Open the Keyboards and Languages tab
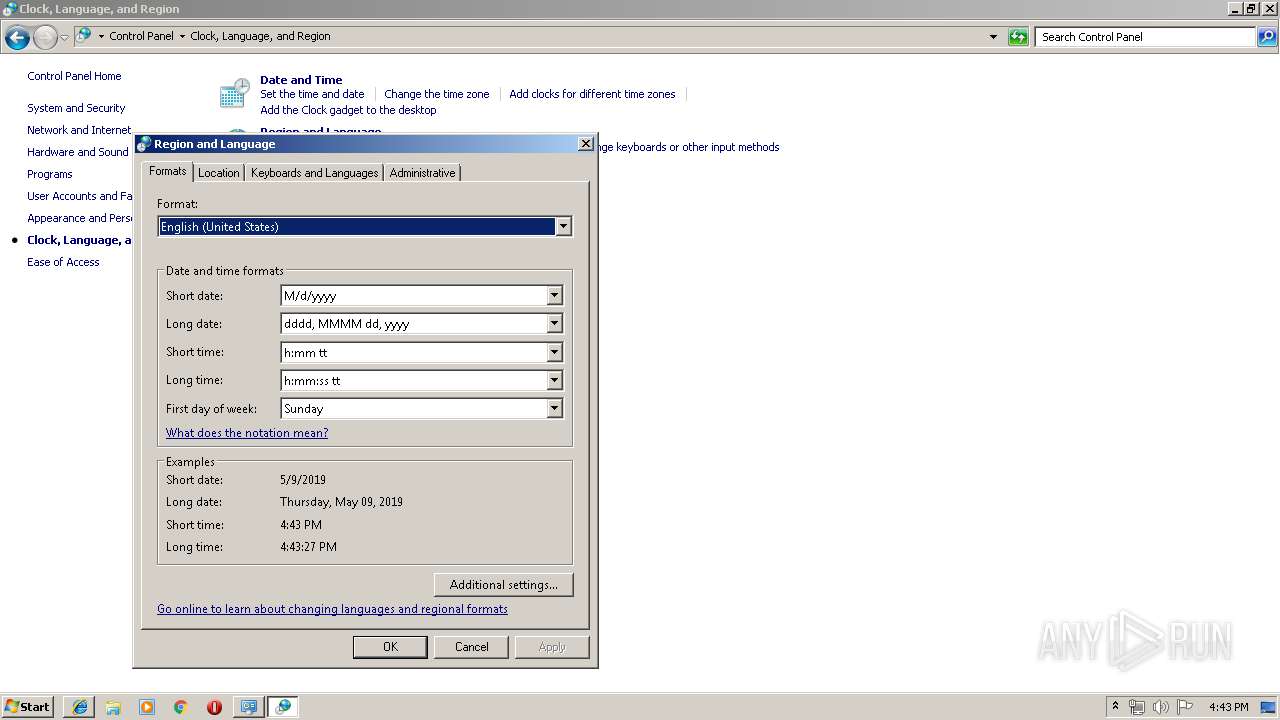Screen dimensions: 1280x720 [x=314, y=173]
